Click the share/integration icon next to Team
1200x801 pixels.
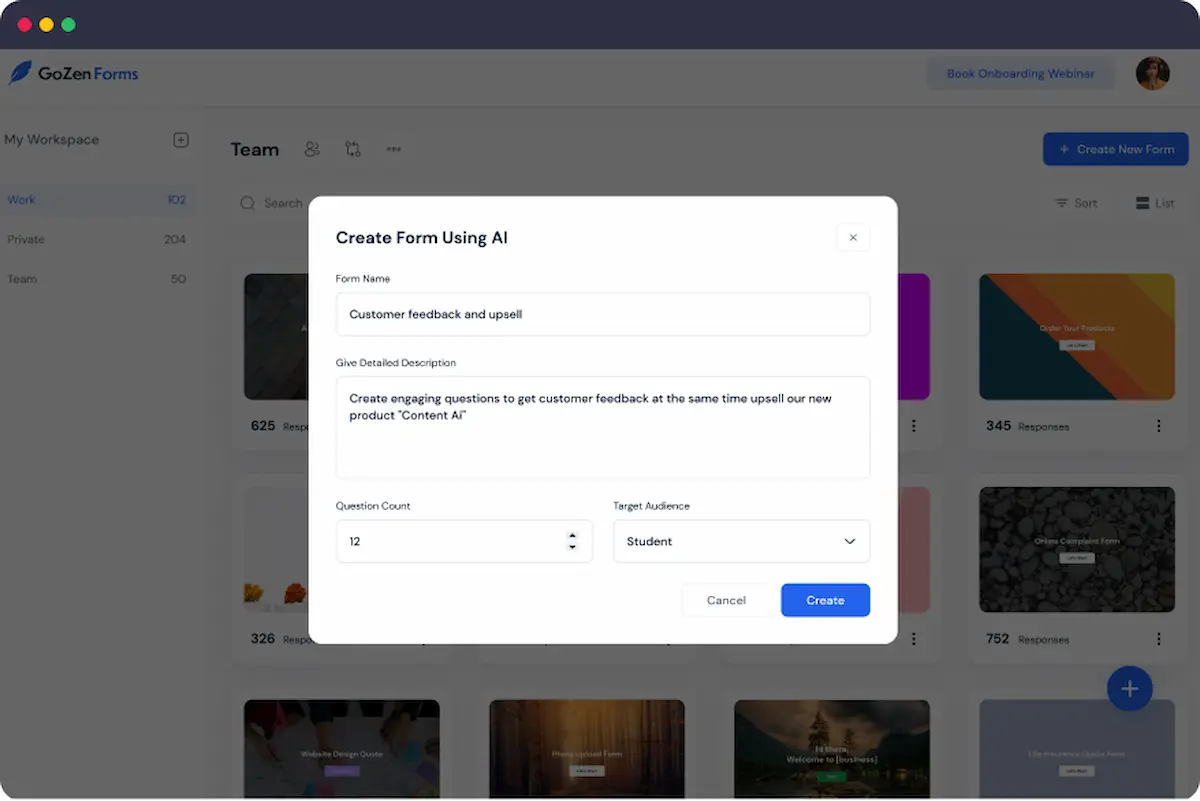(x=352, y=148)
